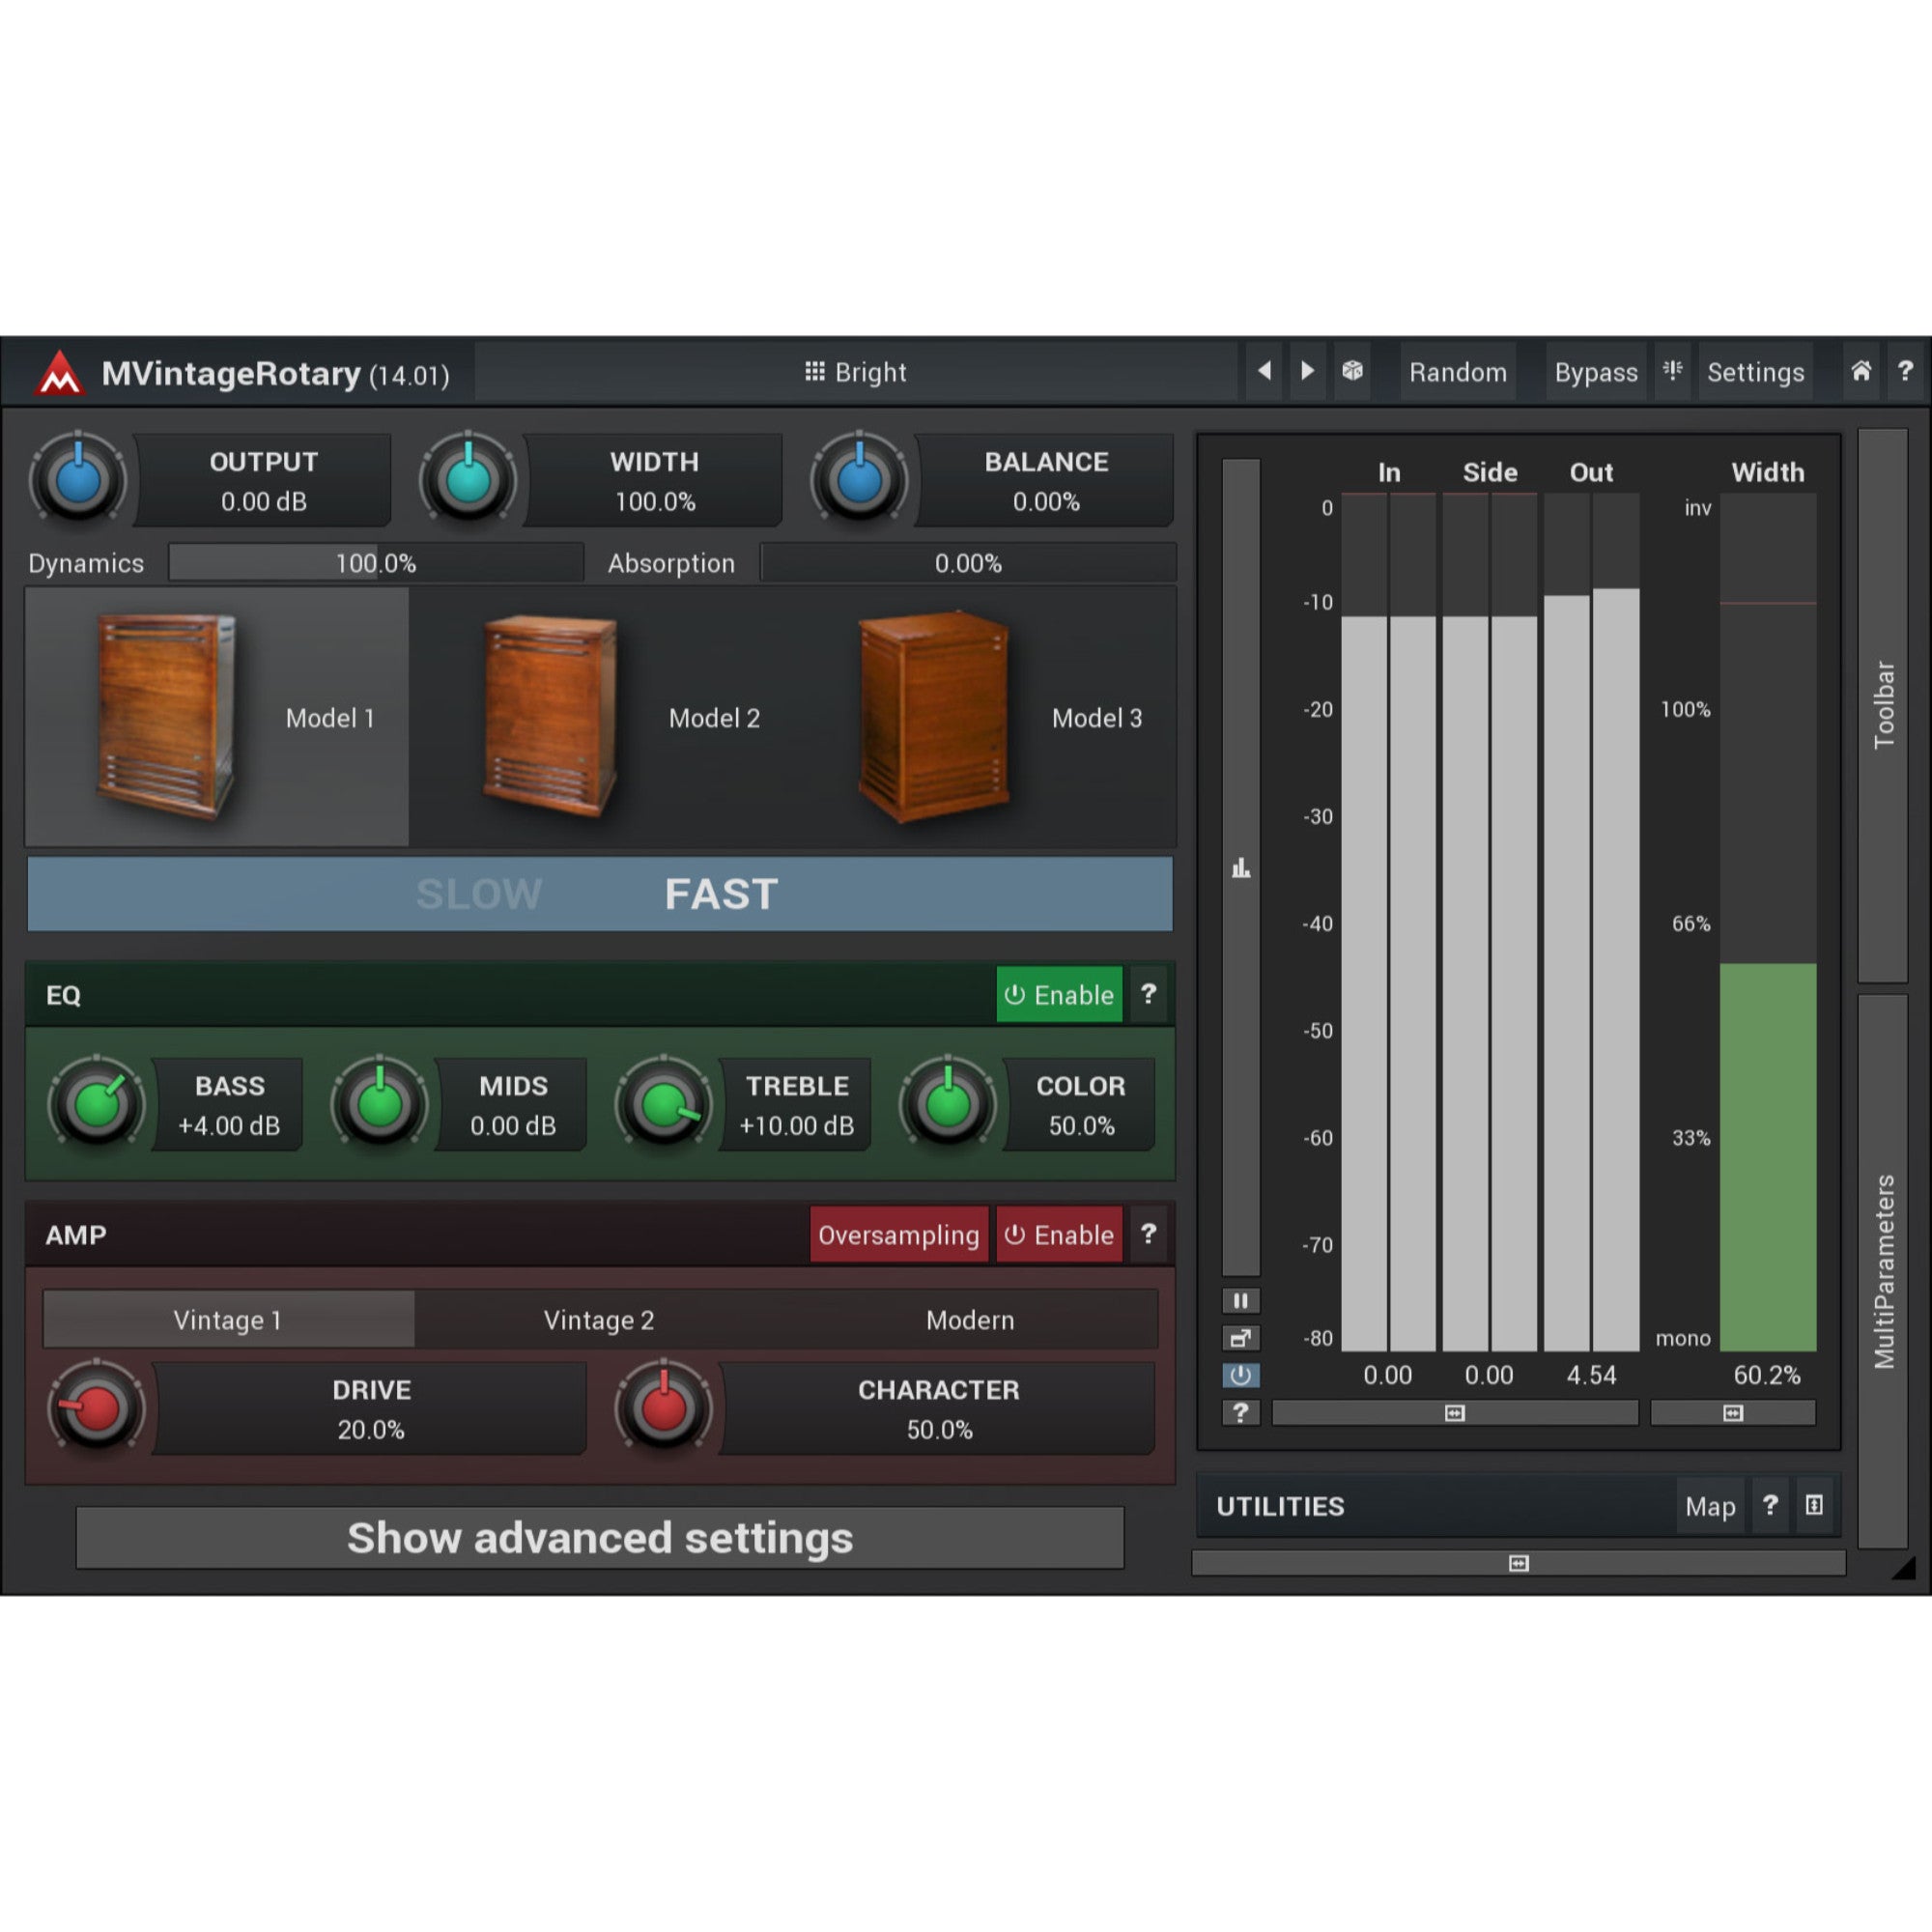Click the Absorption slider bar
This screenshot has width=1932, height=1932.
click(968, 563)
